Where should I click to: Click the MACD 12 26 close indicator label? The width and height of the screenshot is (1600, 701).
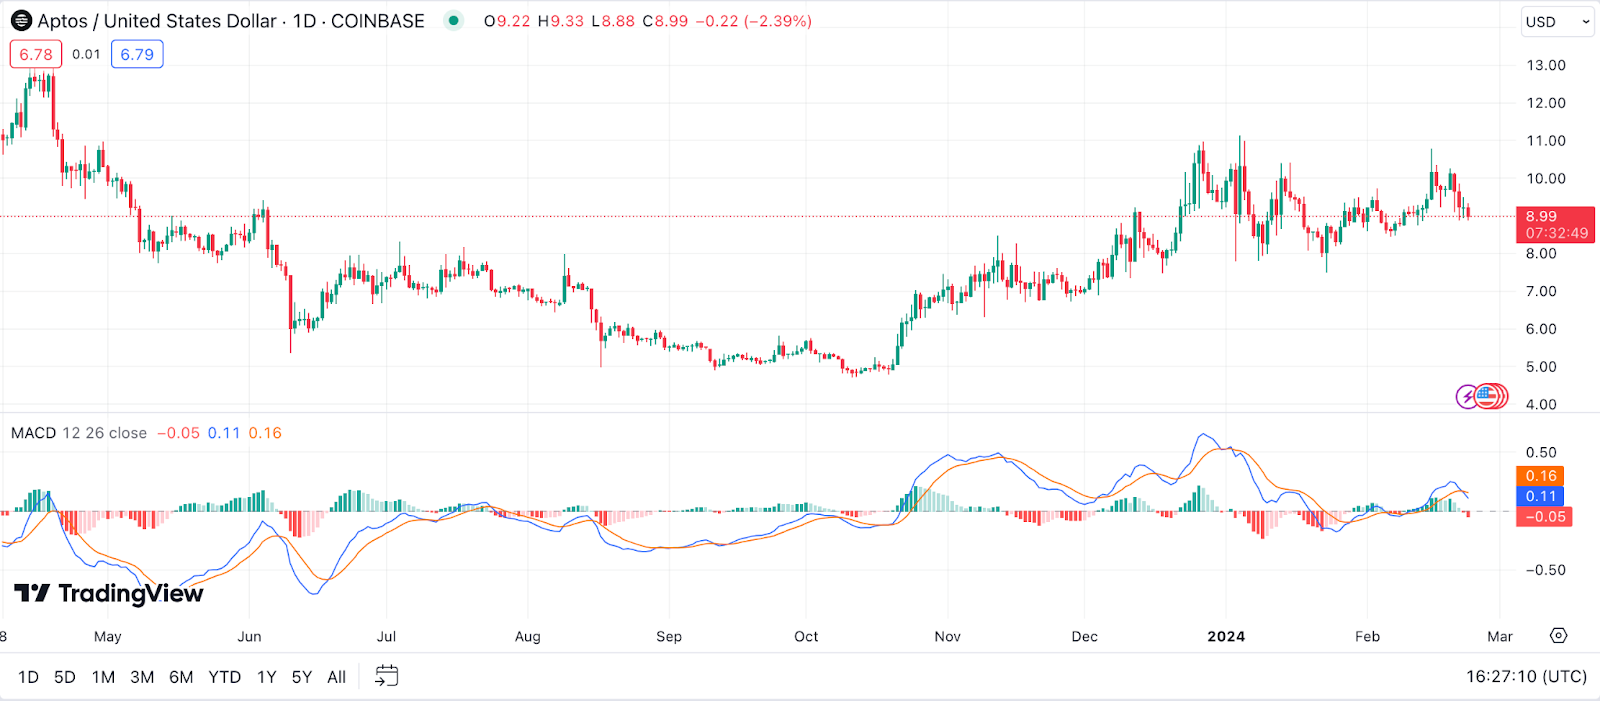pos(79,433)
